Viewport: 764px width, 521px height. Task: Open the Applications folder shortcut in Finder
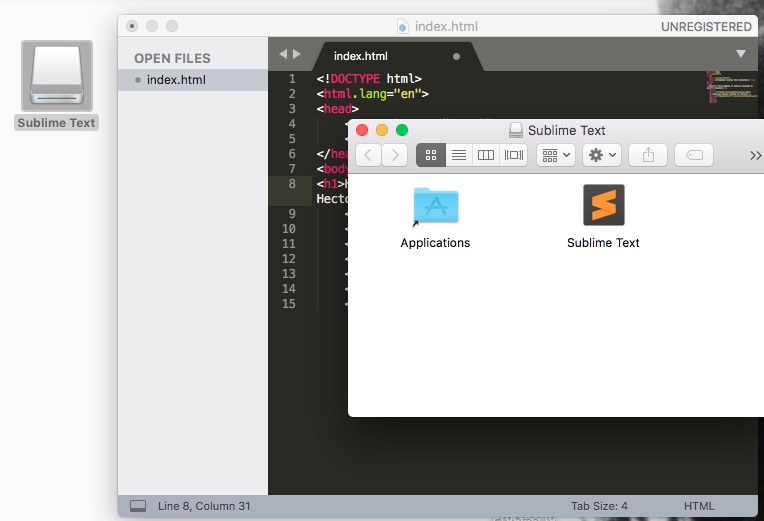(x=436, y=206)
